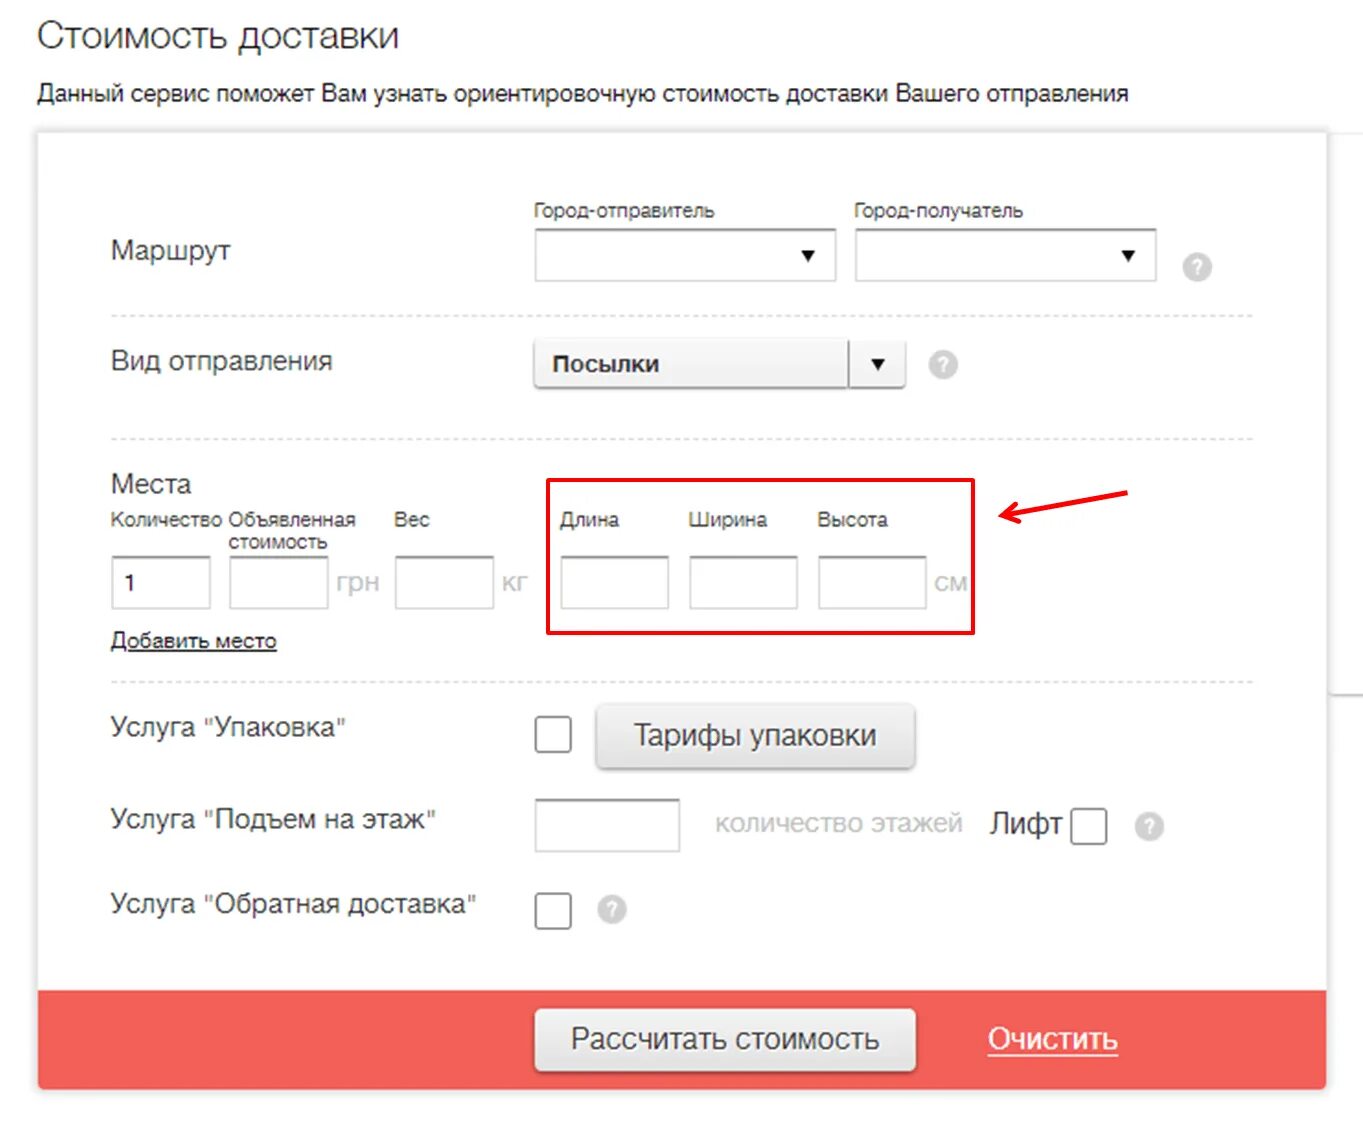
Task: Click the Маршрут label
Action: (x=171, y=250)
